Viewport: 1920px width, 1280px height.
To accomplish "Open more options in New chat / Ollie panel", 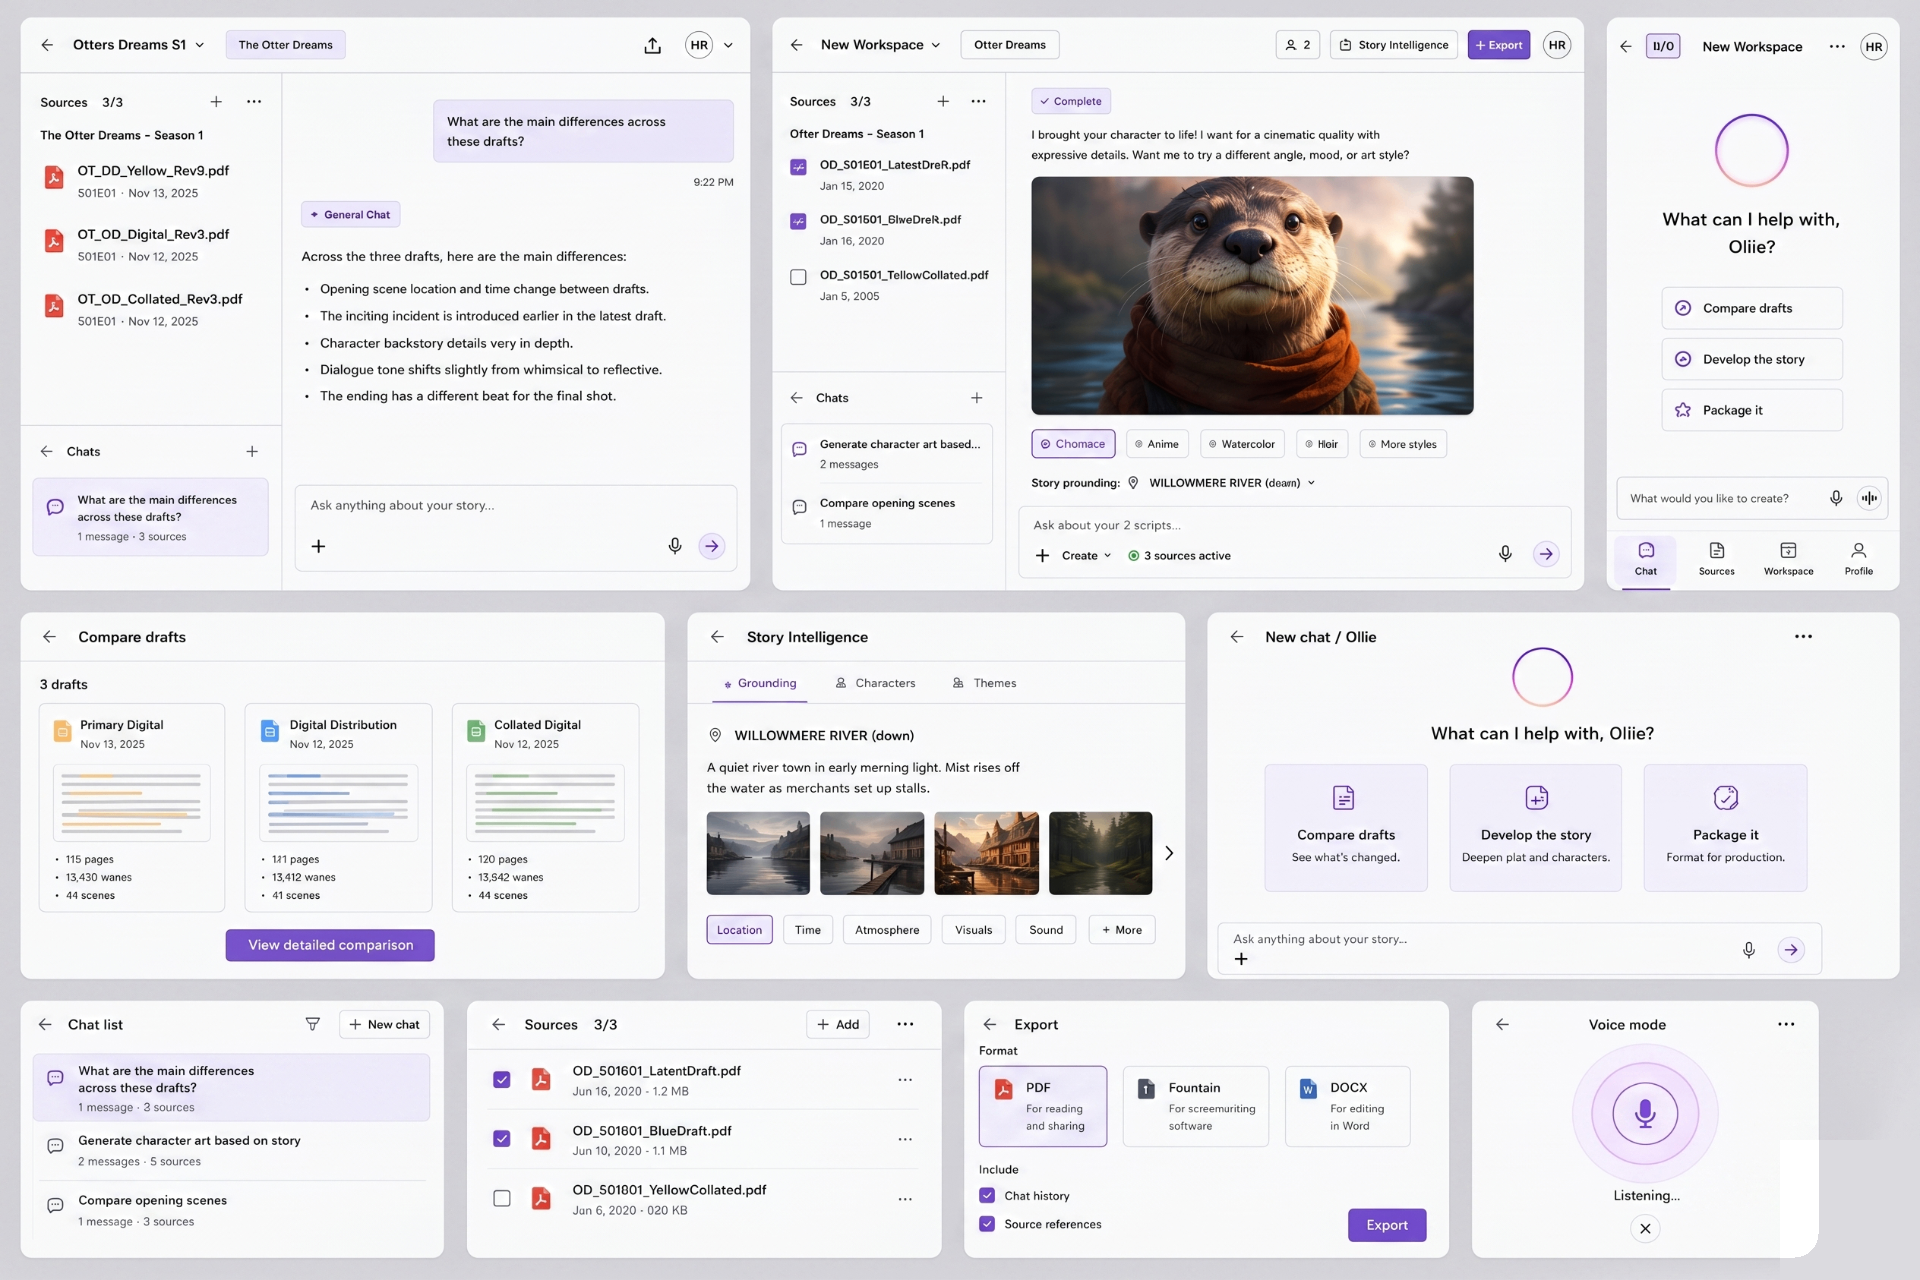I will point(1803,637).
